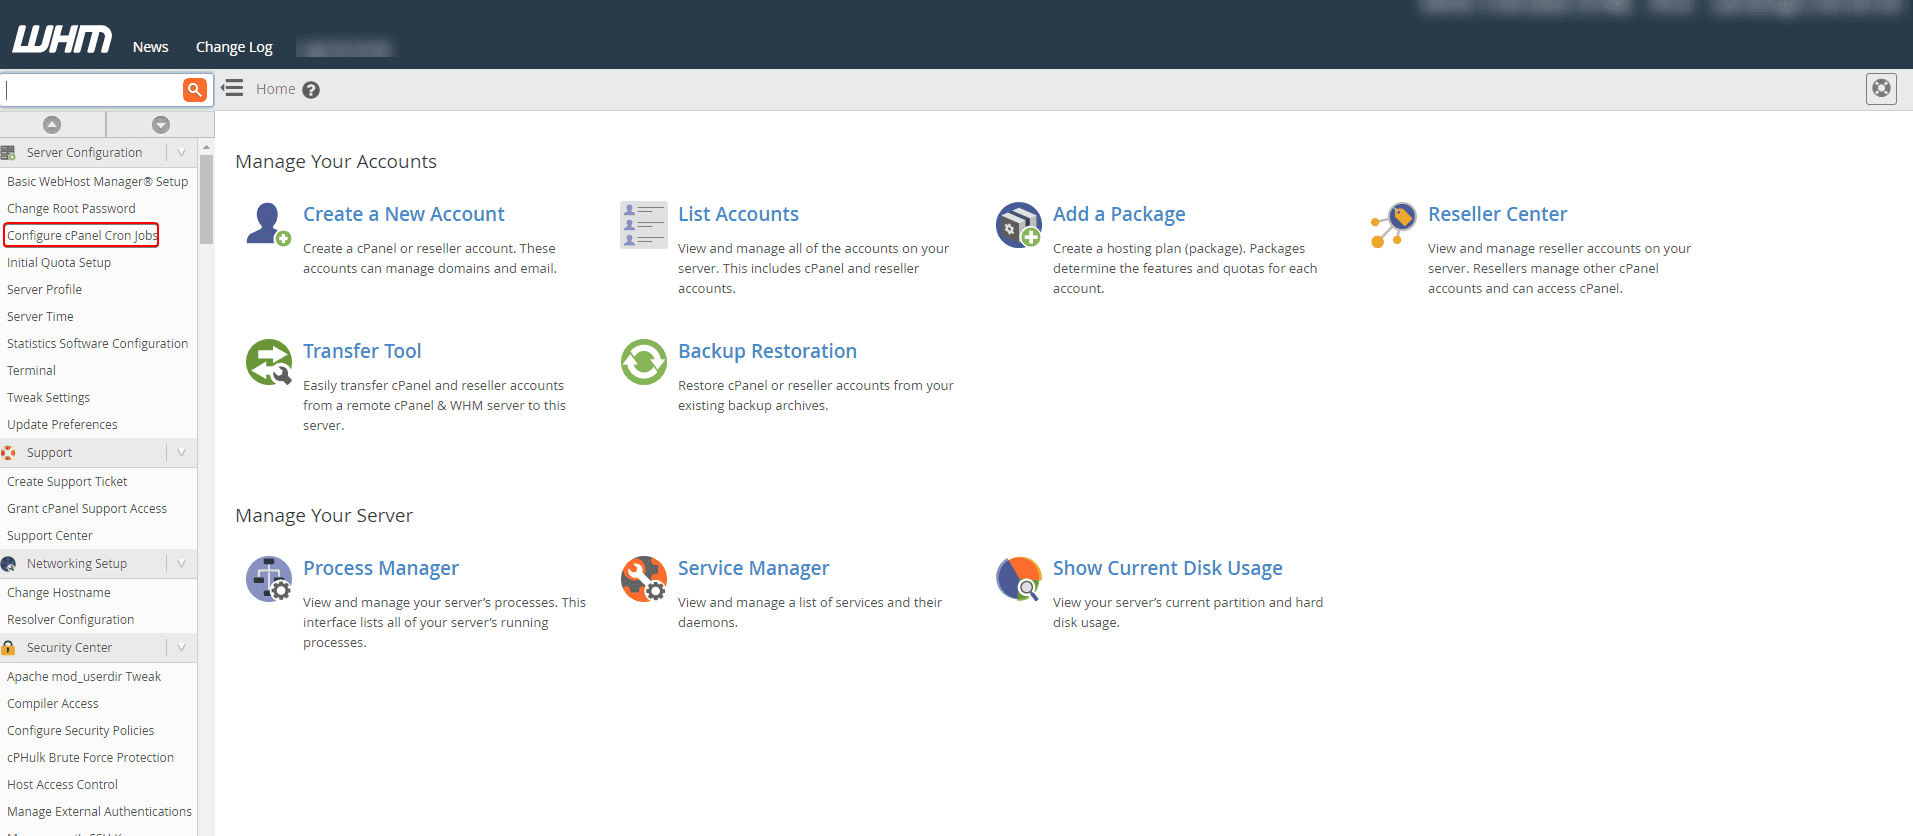Click the green Transfer Tool icon
This screenshot has width=1913, height=836.
pos(268,362)
